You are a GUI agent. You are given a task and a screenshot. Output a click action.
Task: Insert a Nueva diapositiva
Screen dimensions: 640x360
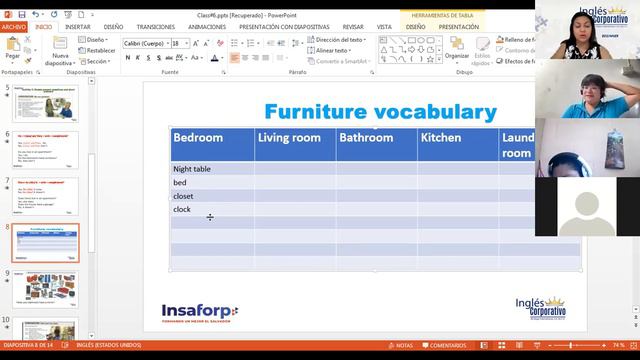click(60, 51)
